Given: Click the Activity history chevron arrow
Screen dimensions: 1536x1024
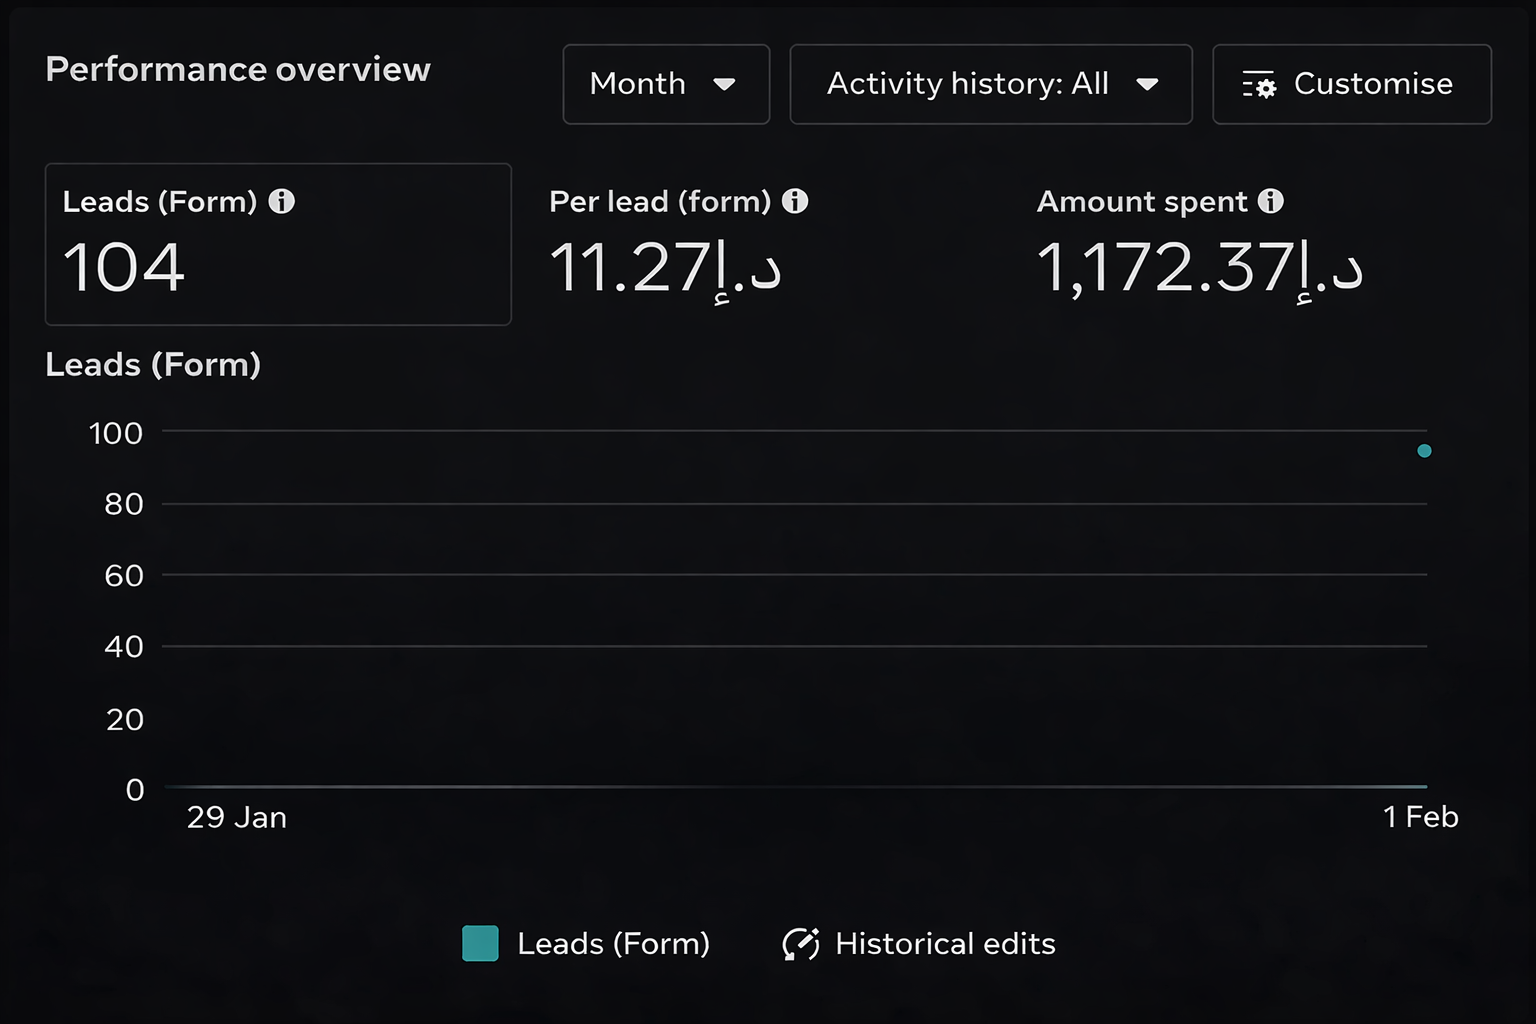Looking at the screenshot, I should pos(1148,85).
